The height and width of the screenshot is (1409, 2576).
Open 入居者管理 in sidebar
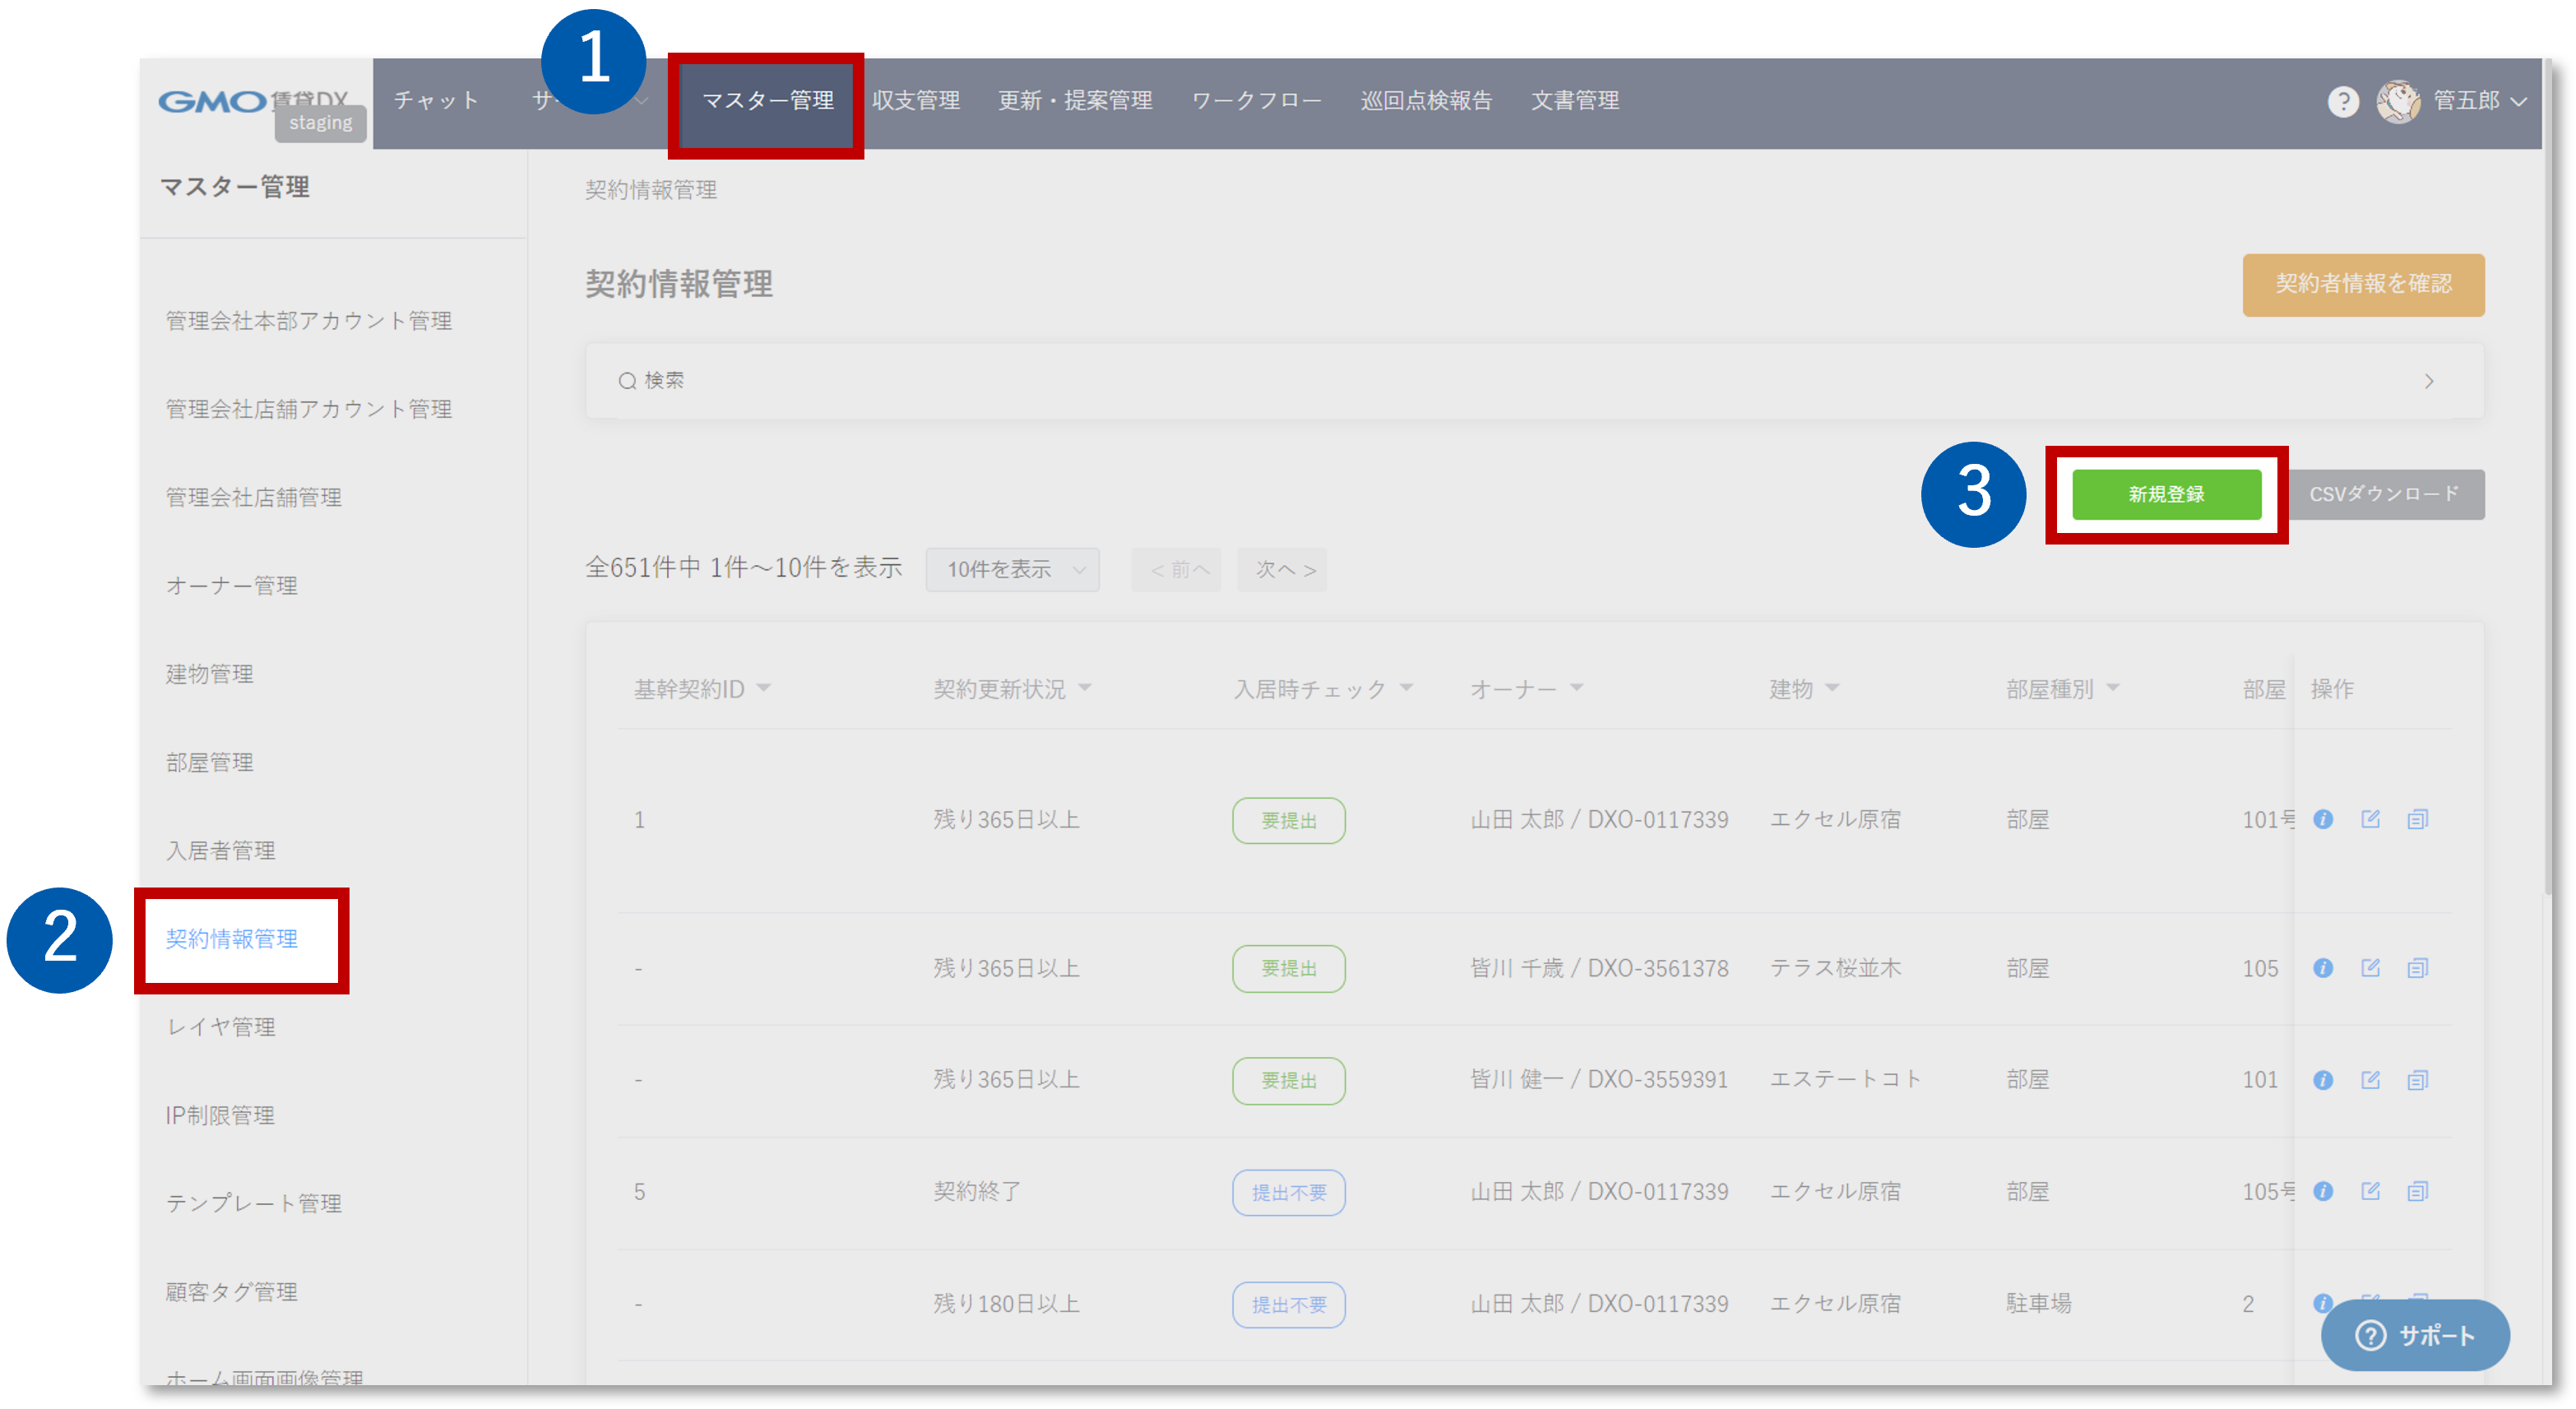coord(220,850)
